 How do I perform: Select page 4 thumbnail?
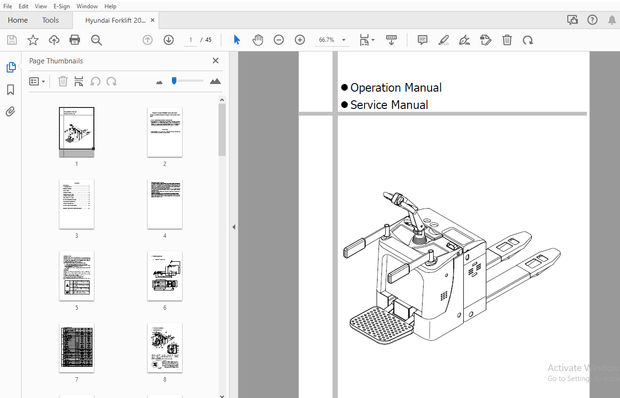(x=165, y=204)
